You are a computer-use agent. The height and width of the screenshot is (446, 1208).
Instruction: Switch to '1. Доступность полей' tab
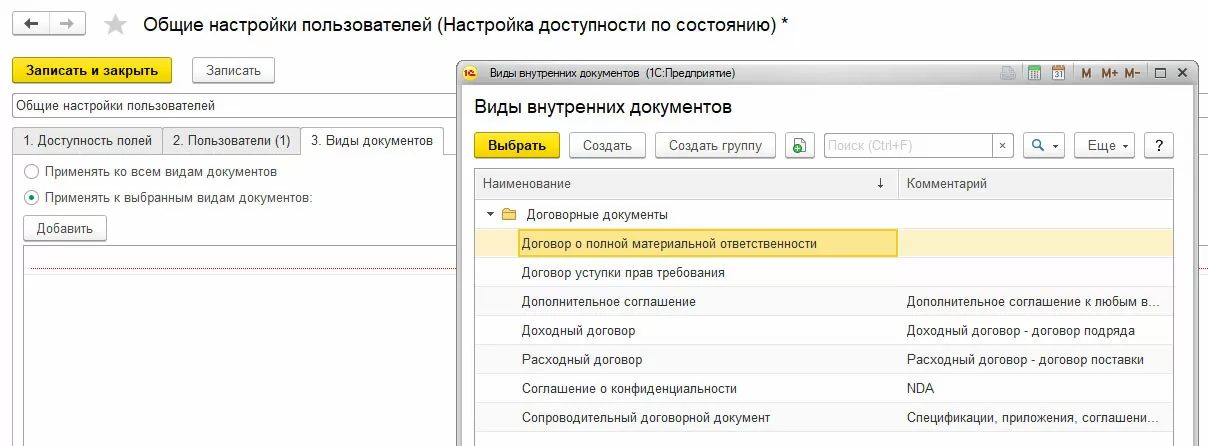tap(87, 141)
